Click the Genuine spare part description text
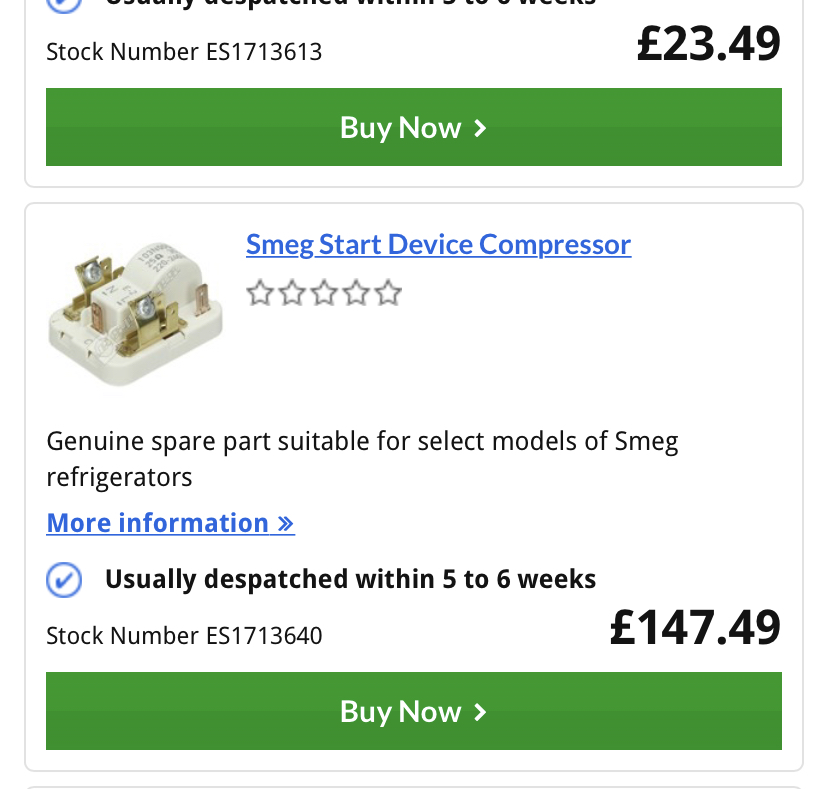The height and width of the screenshot is (789, 828). (362, 458)
